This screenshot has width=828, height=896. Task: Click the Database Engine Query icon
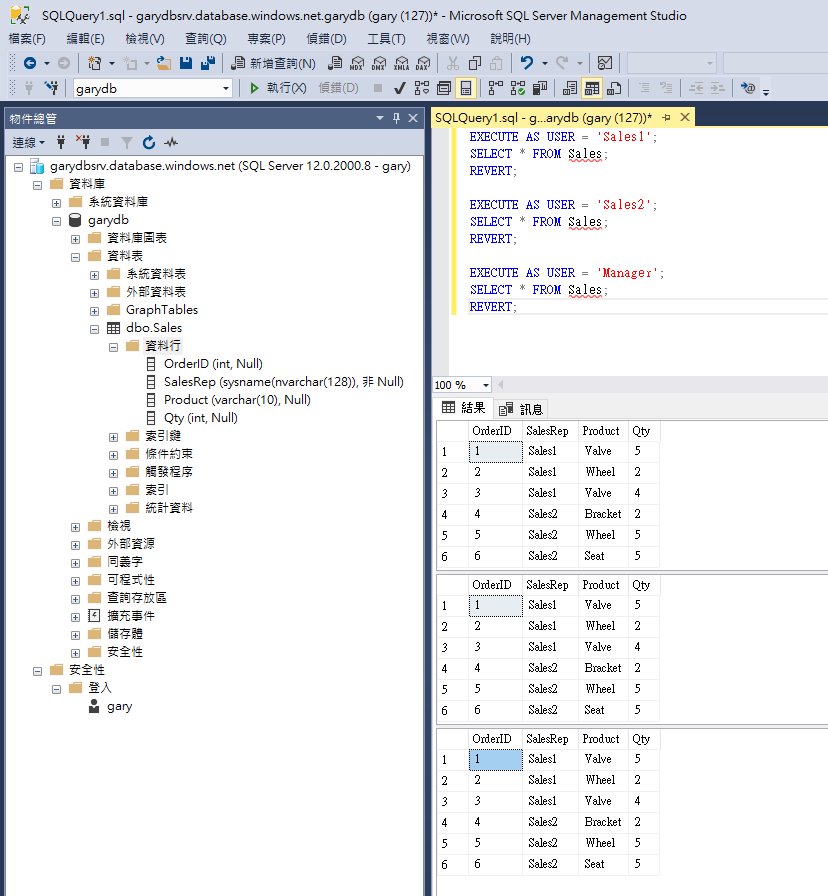tap(335, 63)
